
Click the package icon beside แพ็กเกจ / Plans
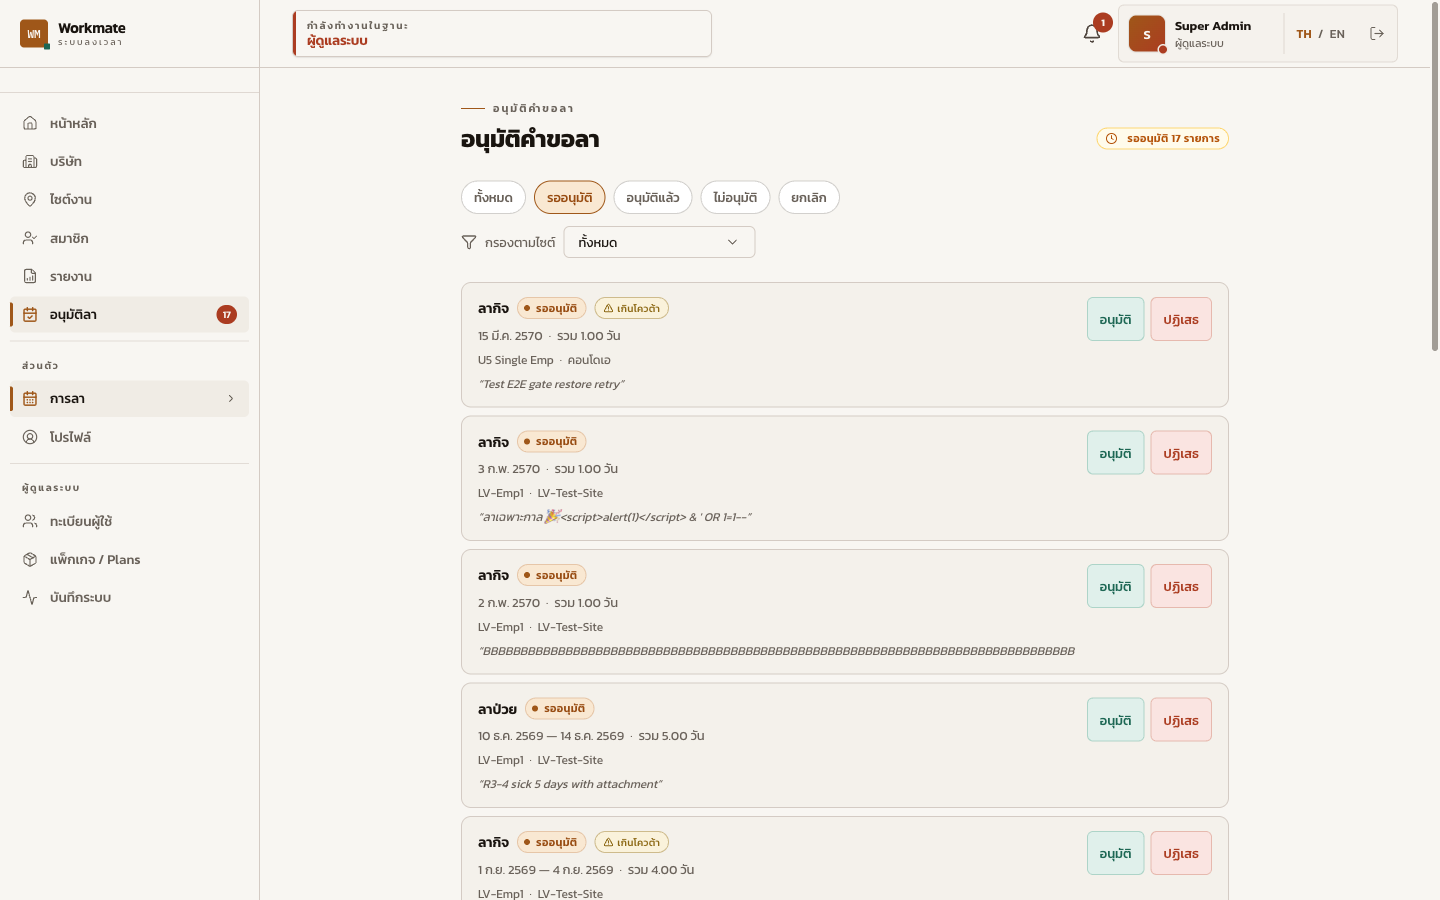[30, 559]
